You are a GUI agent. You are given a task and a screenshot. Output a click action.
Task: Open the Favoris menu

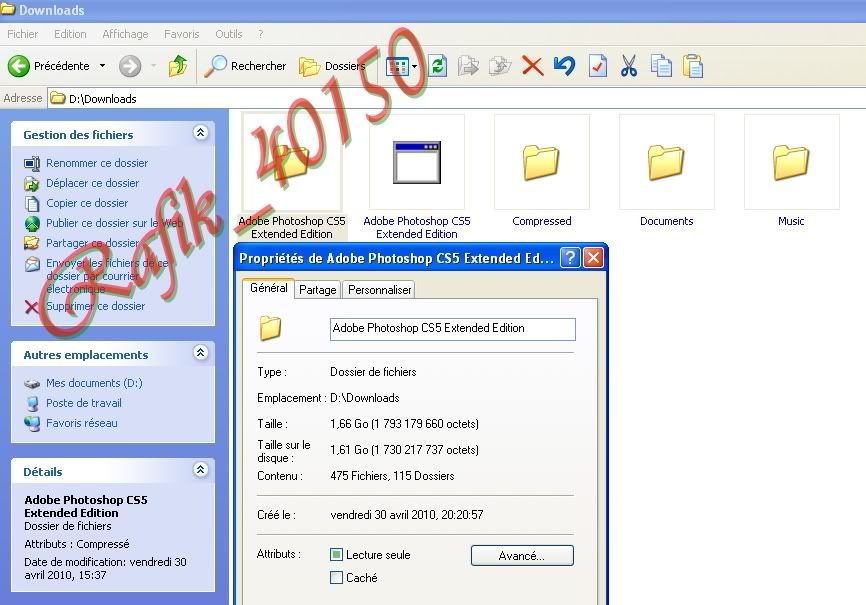coord(182,34)
